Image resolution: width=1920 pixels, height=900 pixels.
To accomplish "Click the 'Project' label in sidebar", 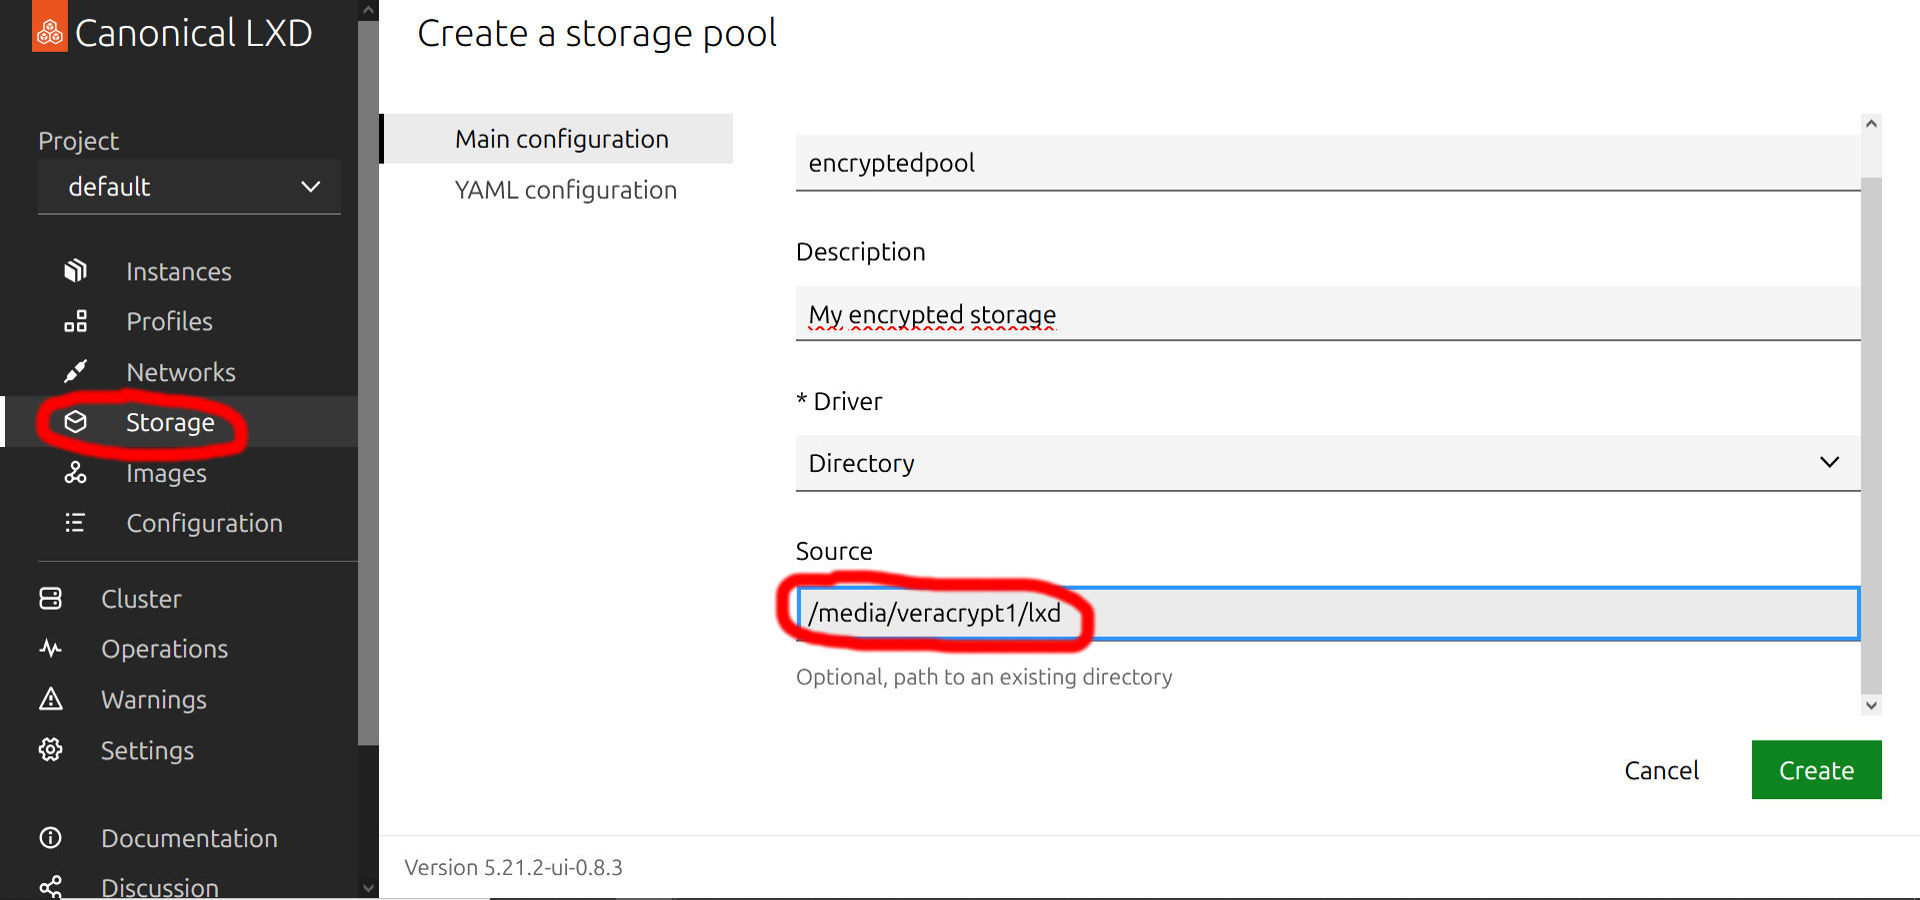I will coord(78,141).
